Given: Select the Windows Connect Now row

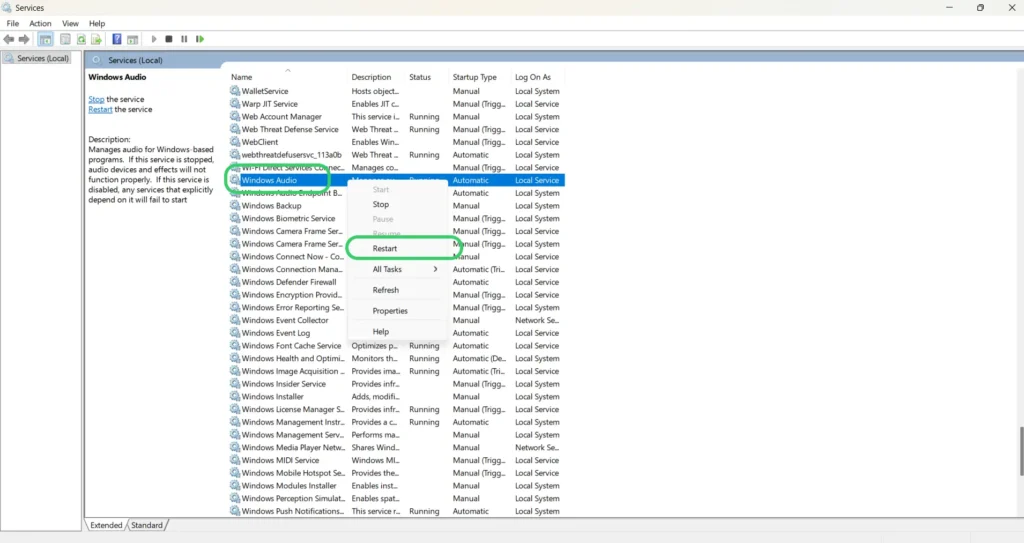Looking at the screenshot, I should click(396, 256).
